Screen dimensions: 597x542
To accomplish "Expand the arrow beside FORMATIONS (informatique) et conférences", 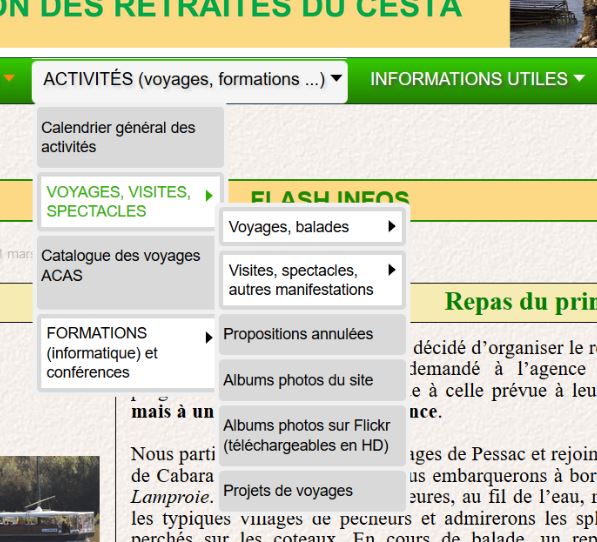I will pyautogui.click(x=208, y=338).
